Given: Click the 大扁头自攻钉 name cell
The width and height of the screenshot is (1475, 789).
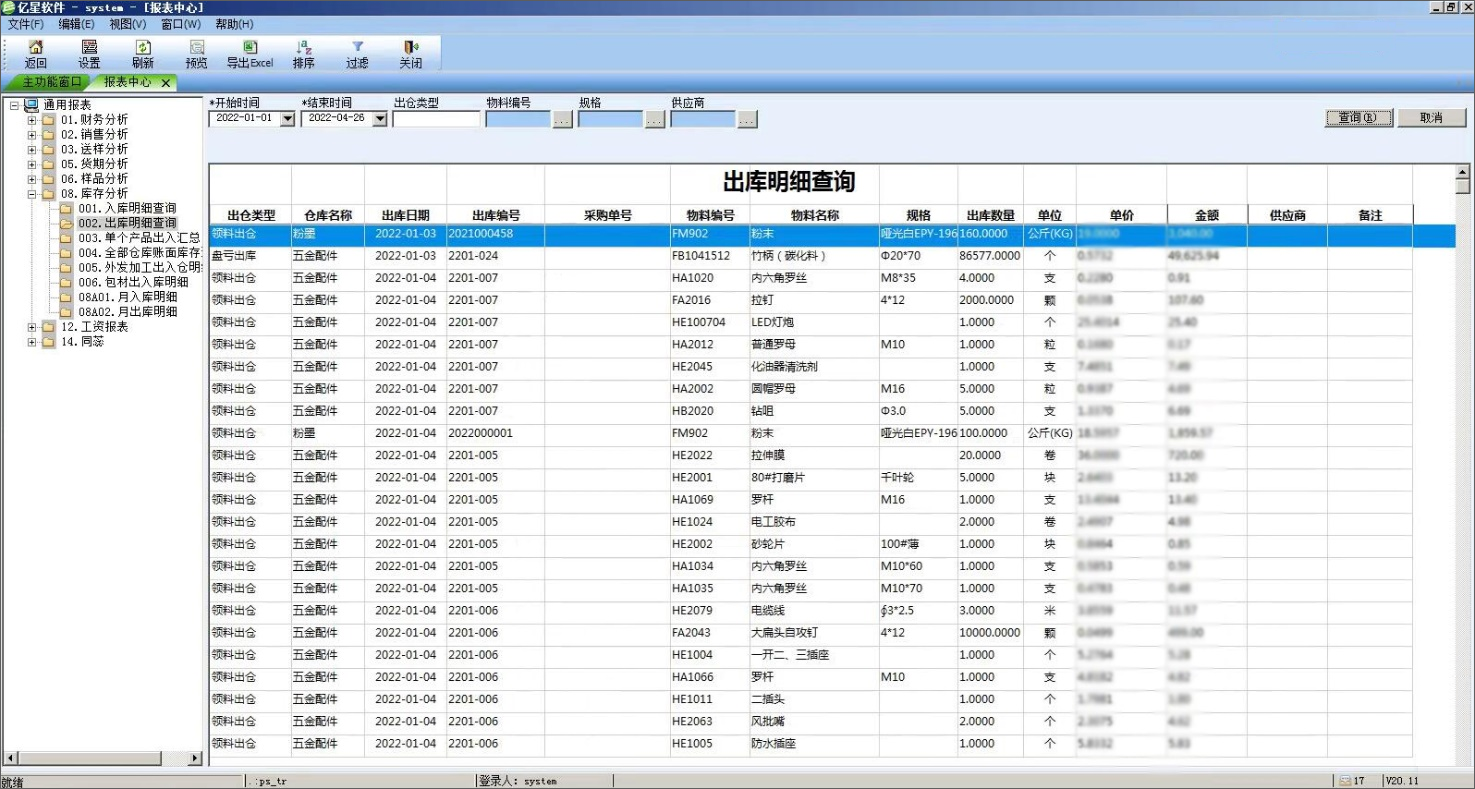Looking at the screenshot, I should [815, 633].
